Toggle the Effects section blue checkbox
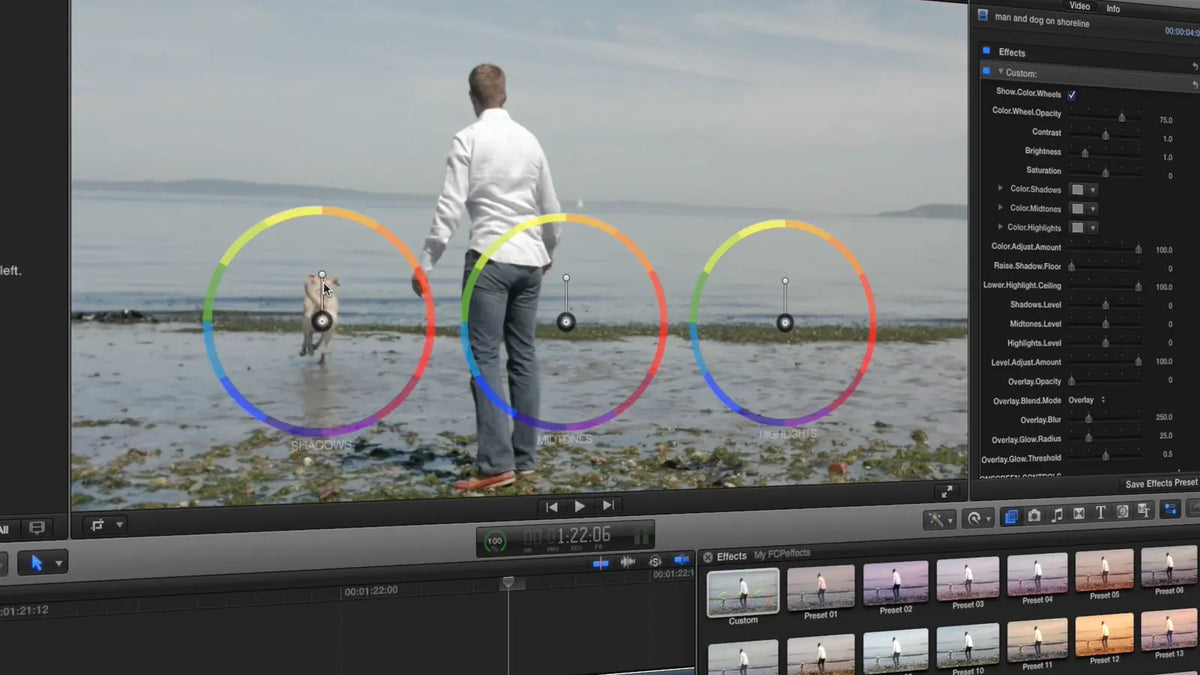Viewport: 1200px width, 675px height. coord(985,51)
